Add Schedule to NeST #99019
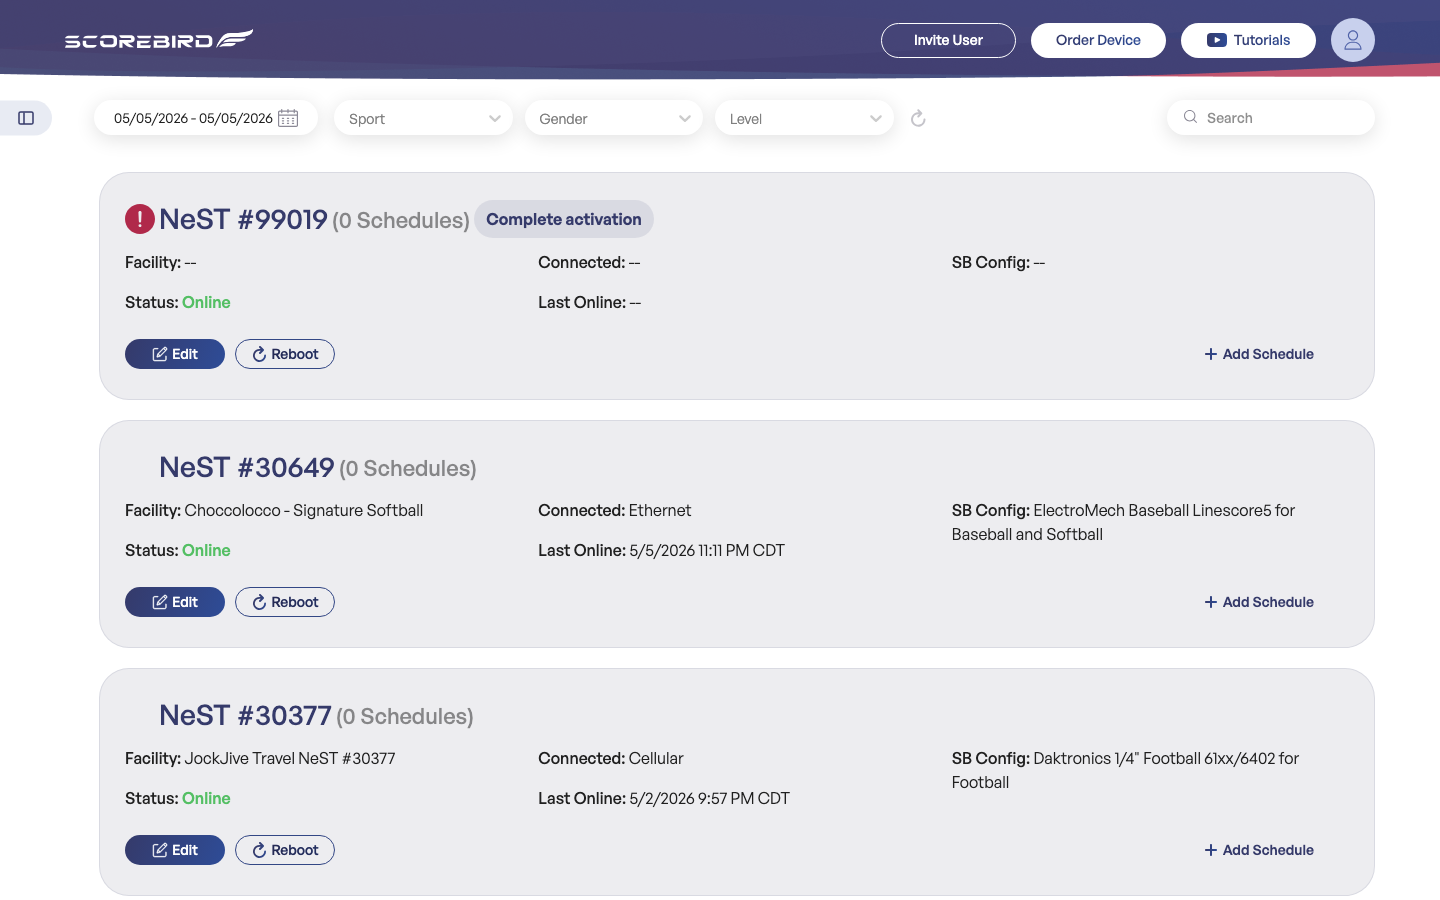Viewport: 1440px width, 900px height. click(x=1259, y=354)
